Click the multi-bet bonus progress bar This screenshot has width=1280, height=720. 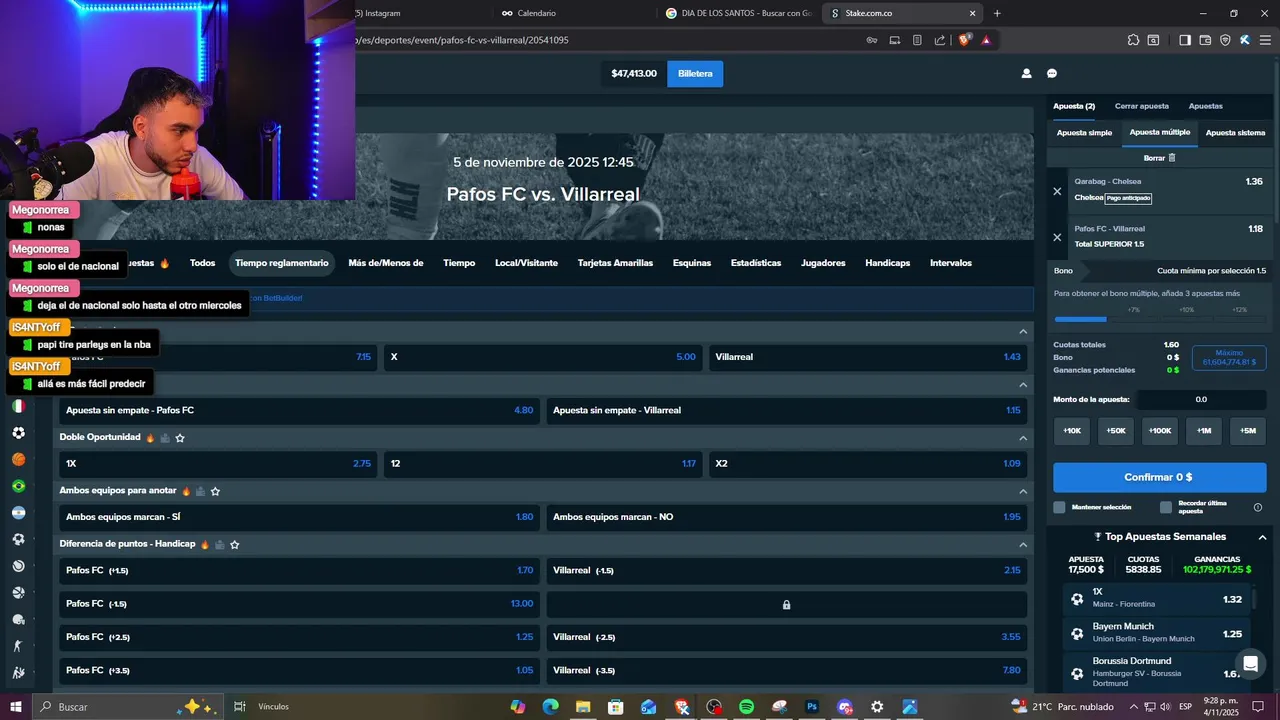[x=1158, y=319]
